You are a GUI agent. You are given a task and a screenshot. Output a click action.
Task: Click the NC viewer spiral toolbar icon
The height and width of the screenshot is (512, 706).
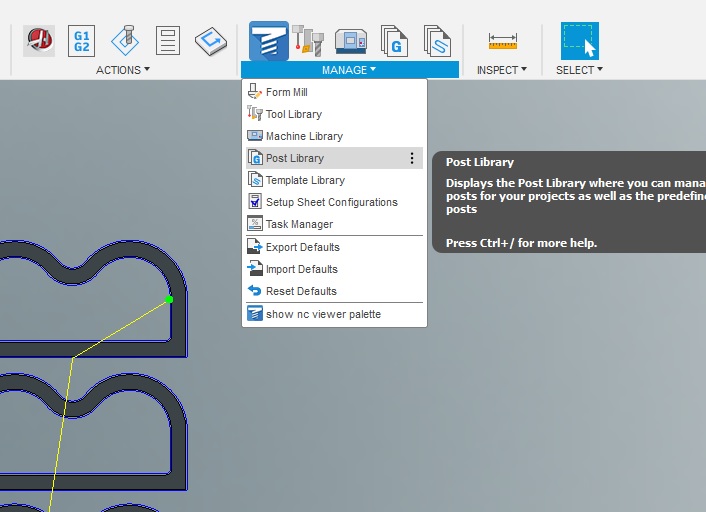269,41
